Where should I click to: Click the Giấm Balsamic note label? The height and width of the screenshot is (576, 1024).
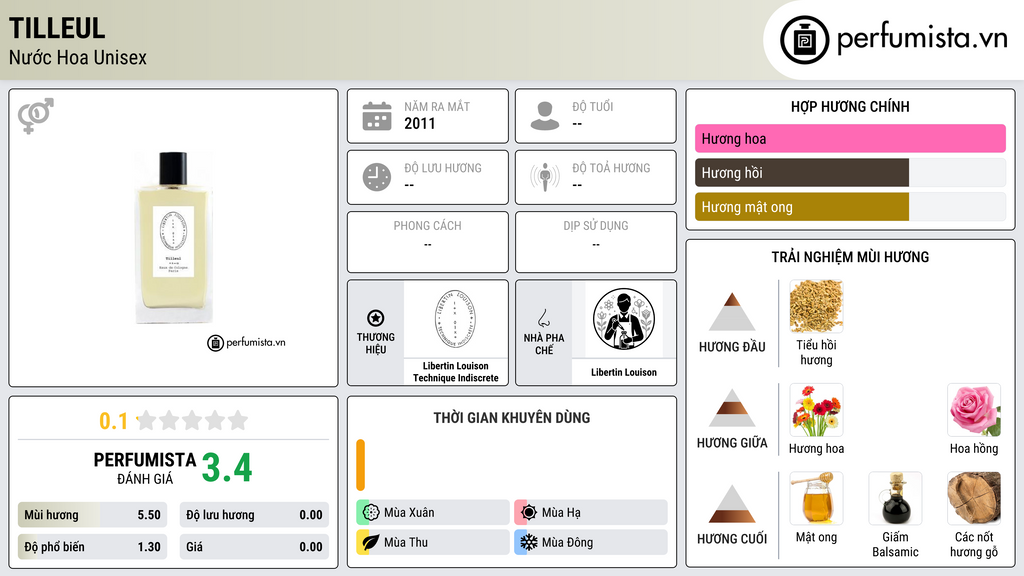point(895,545)
